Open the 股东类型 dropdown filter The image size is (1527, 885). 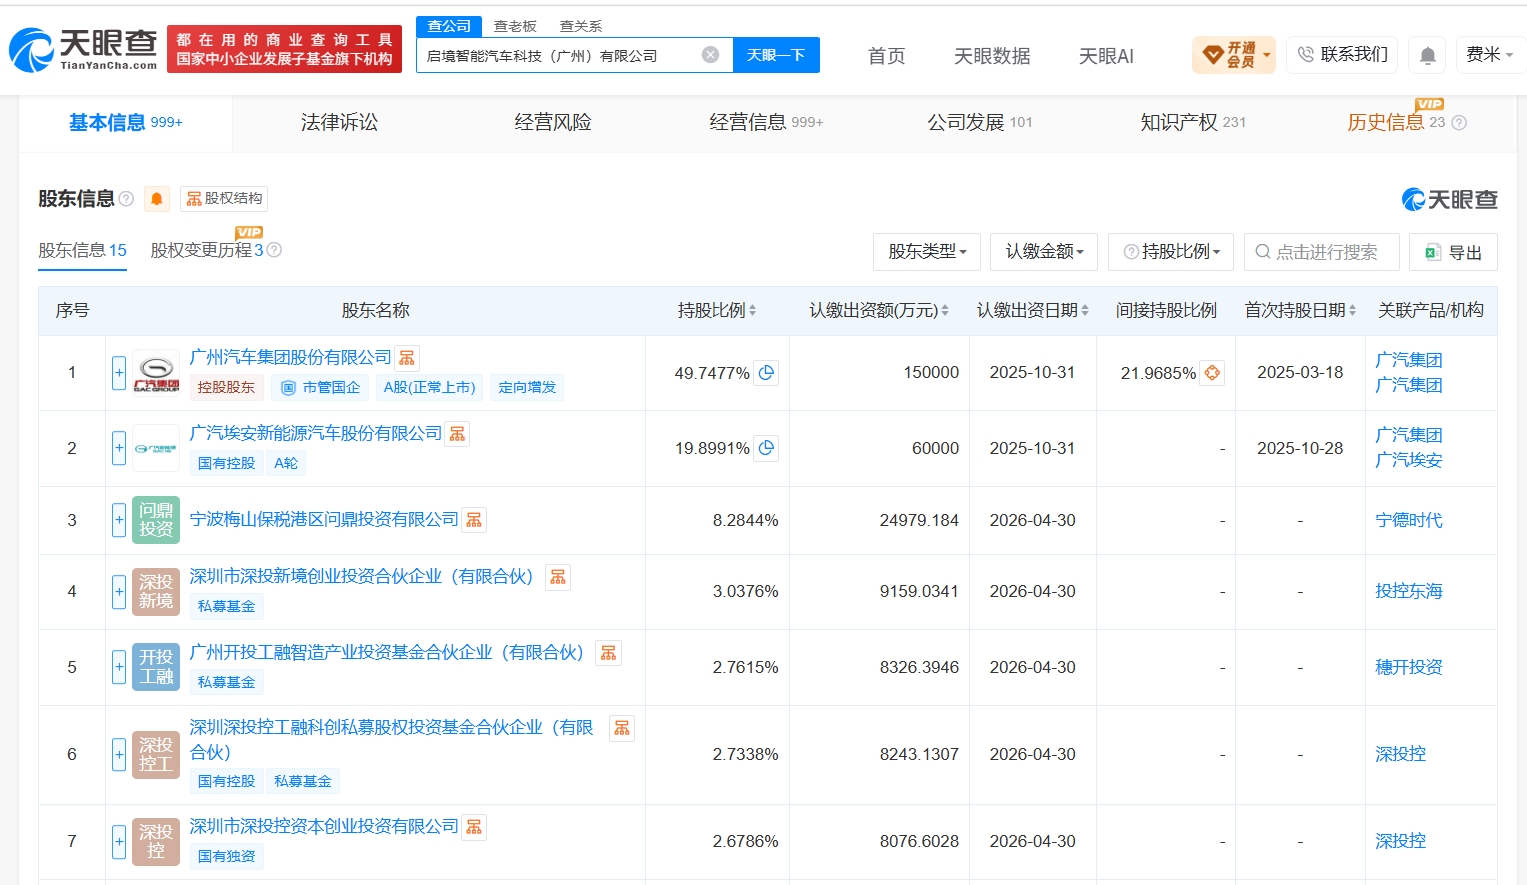tap(927, 252)
